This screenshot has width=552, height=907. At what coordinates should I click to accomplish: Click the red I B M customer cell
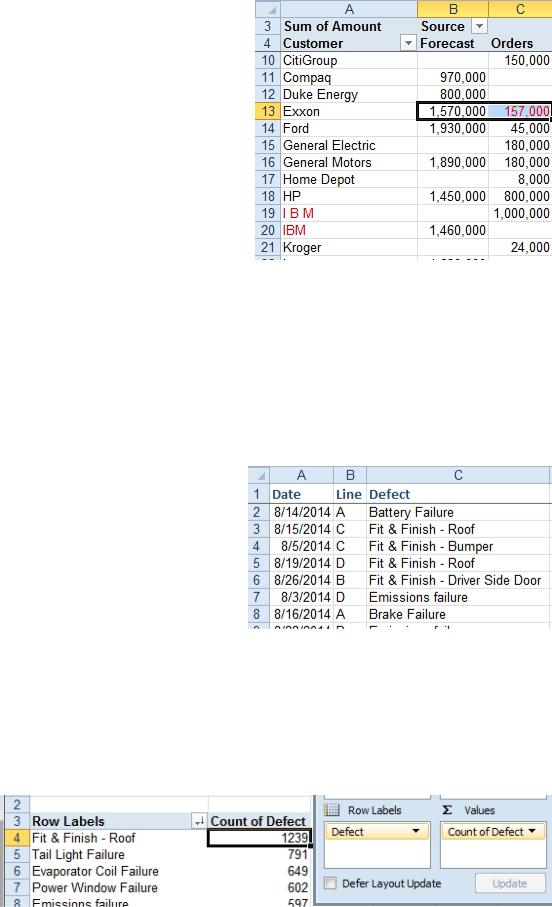(x=349, y=213)
